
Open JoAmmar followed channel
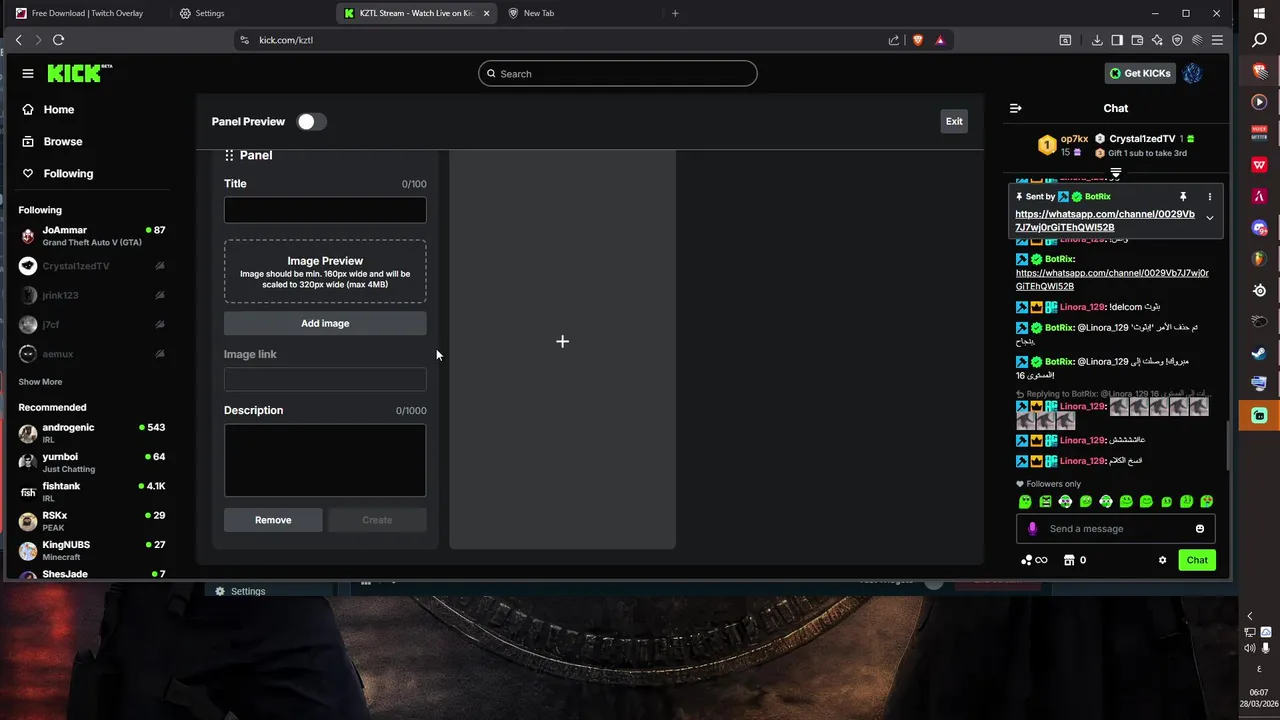92,236
